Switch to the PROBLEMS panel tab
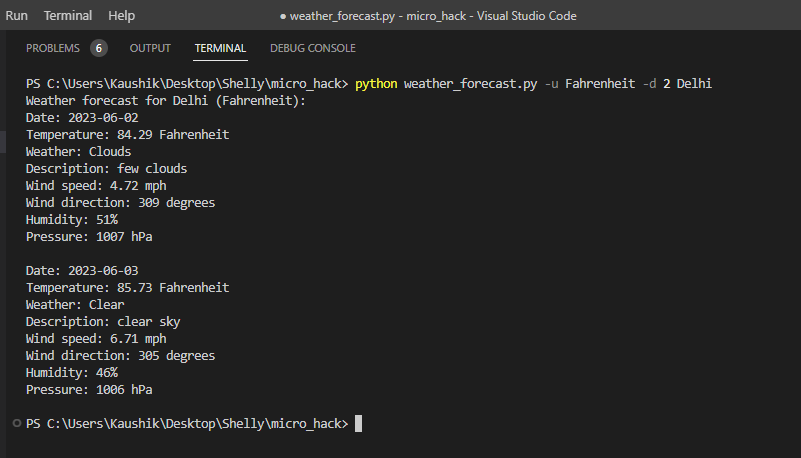Viewport: 801px width, 458px height. click(x=53, y=48)
